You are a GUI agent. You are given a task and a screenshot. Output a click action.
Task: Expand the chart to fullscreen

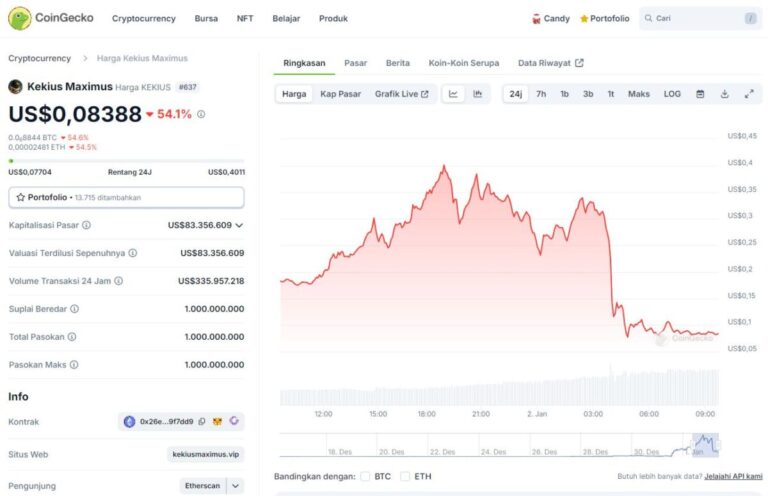tap(749, 94)
